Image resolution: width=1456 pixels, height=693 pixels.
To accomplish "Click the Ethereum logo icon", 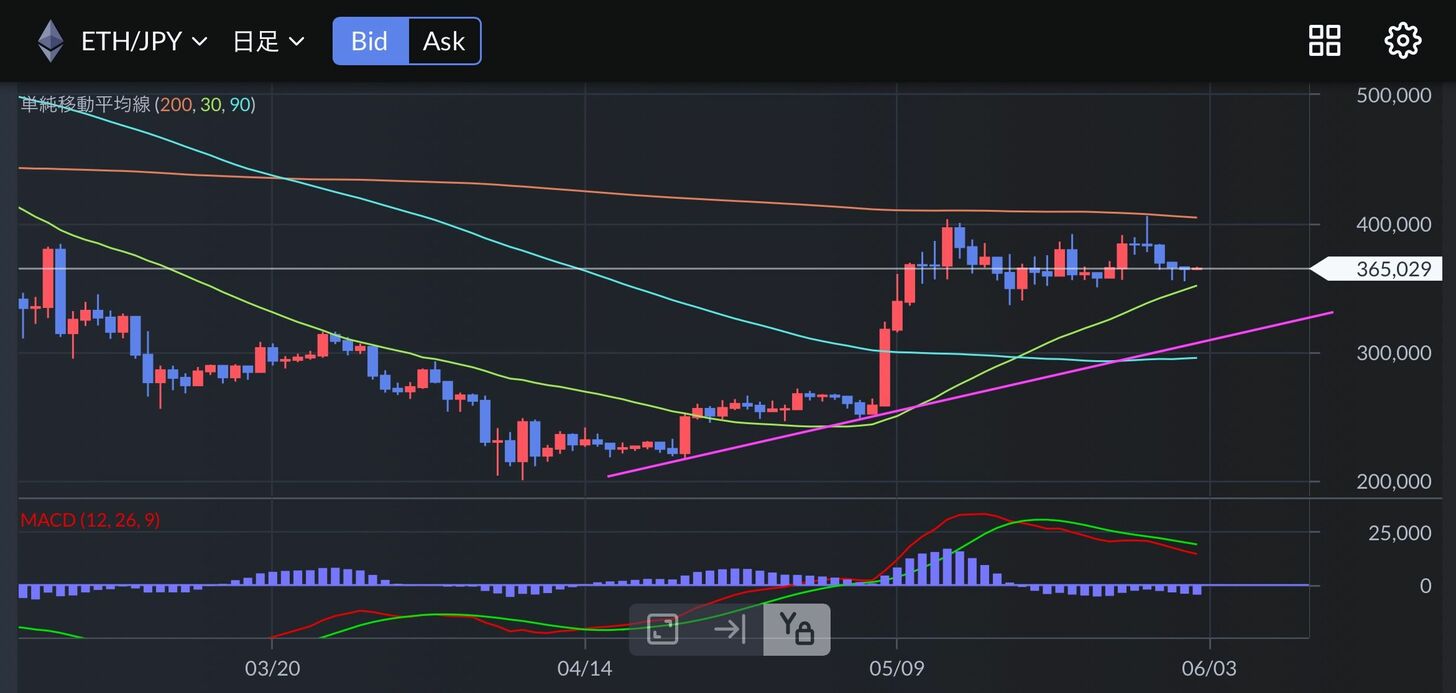I will click(50, 41).
